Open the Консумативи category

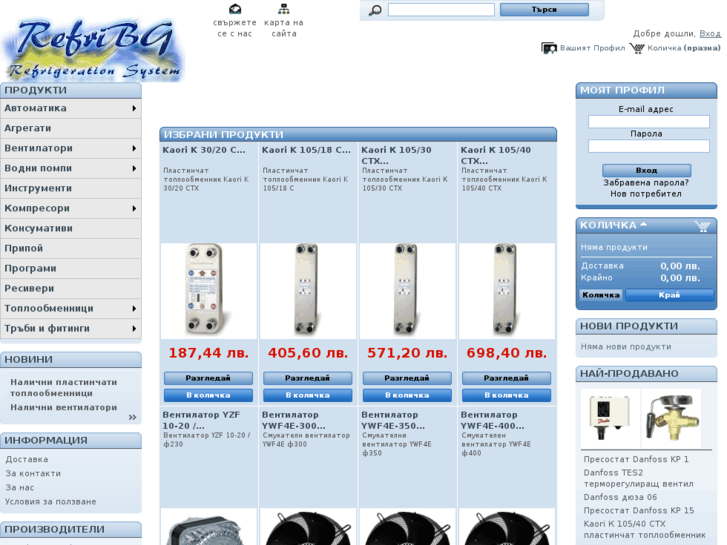tap(71, 228)
